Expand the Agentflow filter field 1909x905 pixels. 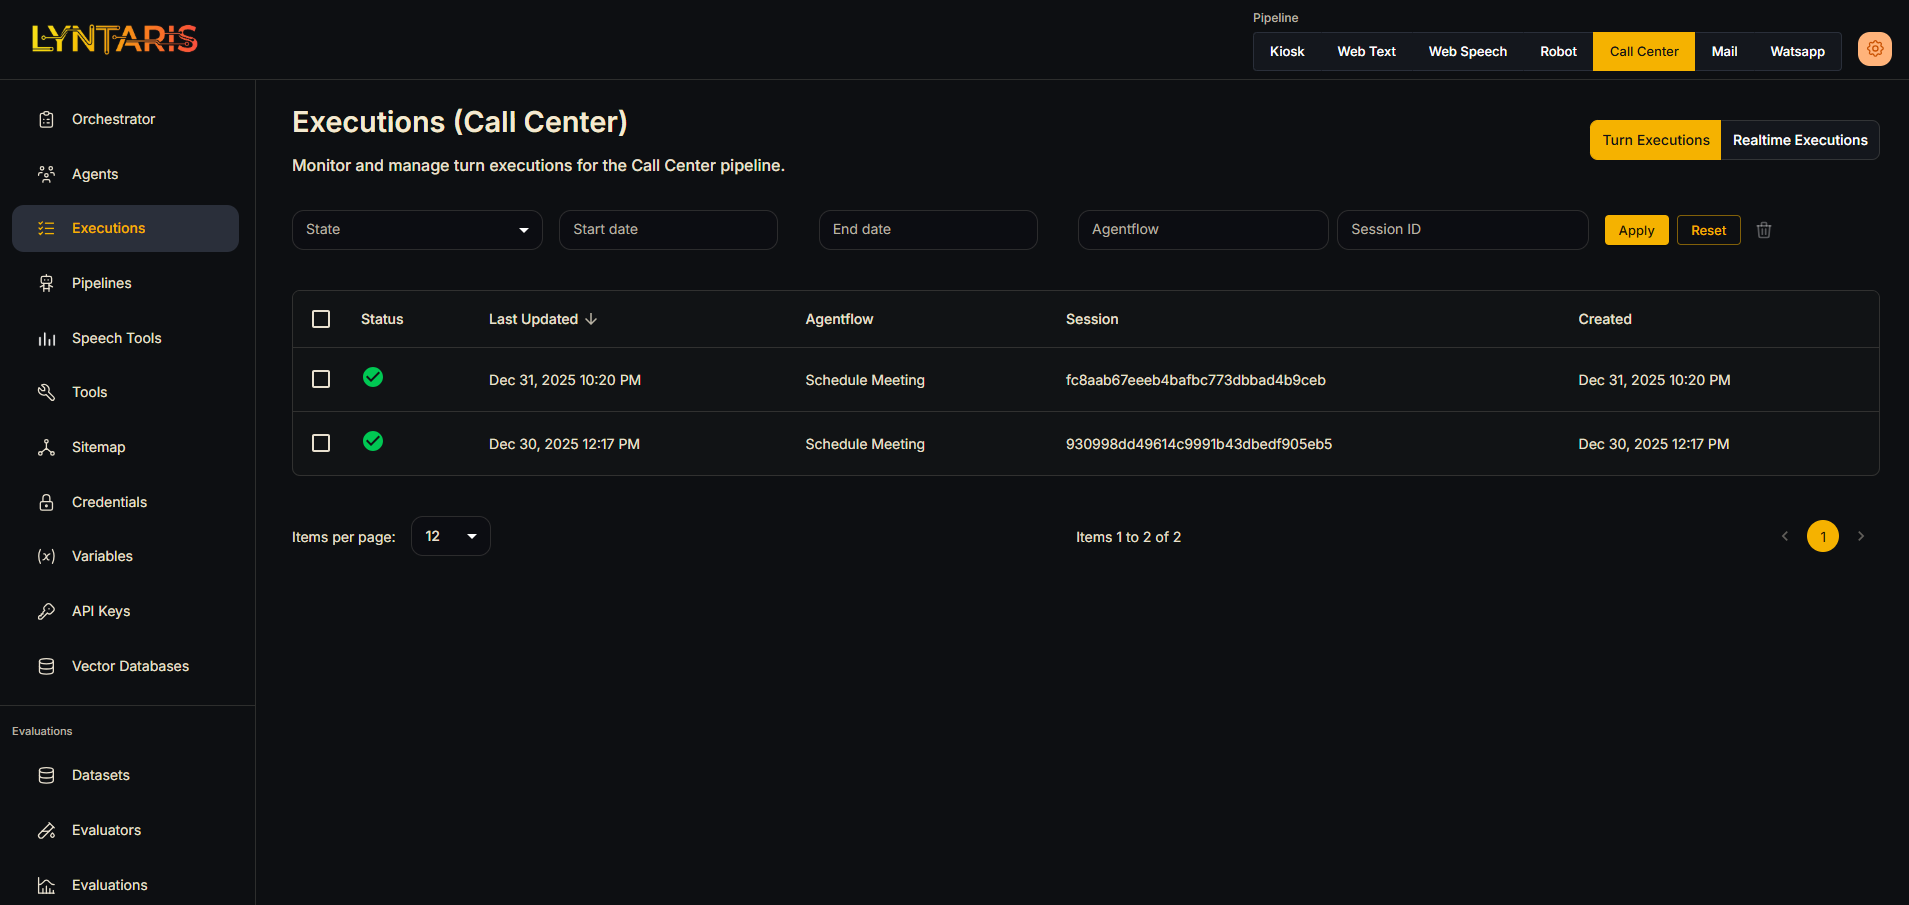click(x=1202, y=229)
